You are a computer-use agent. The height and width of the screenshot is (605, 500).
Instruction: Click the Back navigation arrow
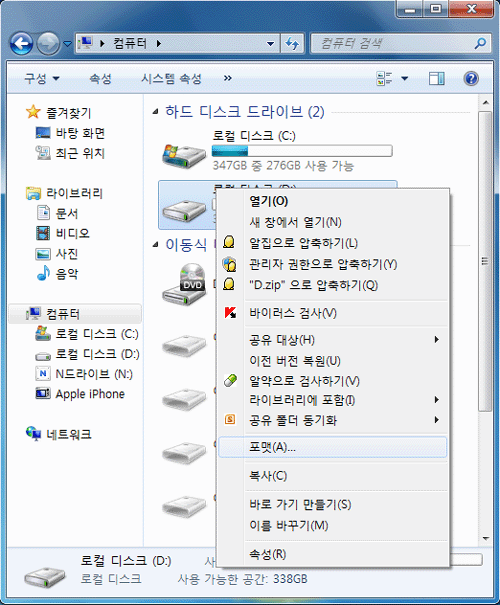click(21, 44)
